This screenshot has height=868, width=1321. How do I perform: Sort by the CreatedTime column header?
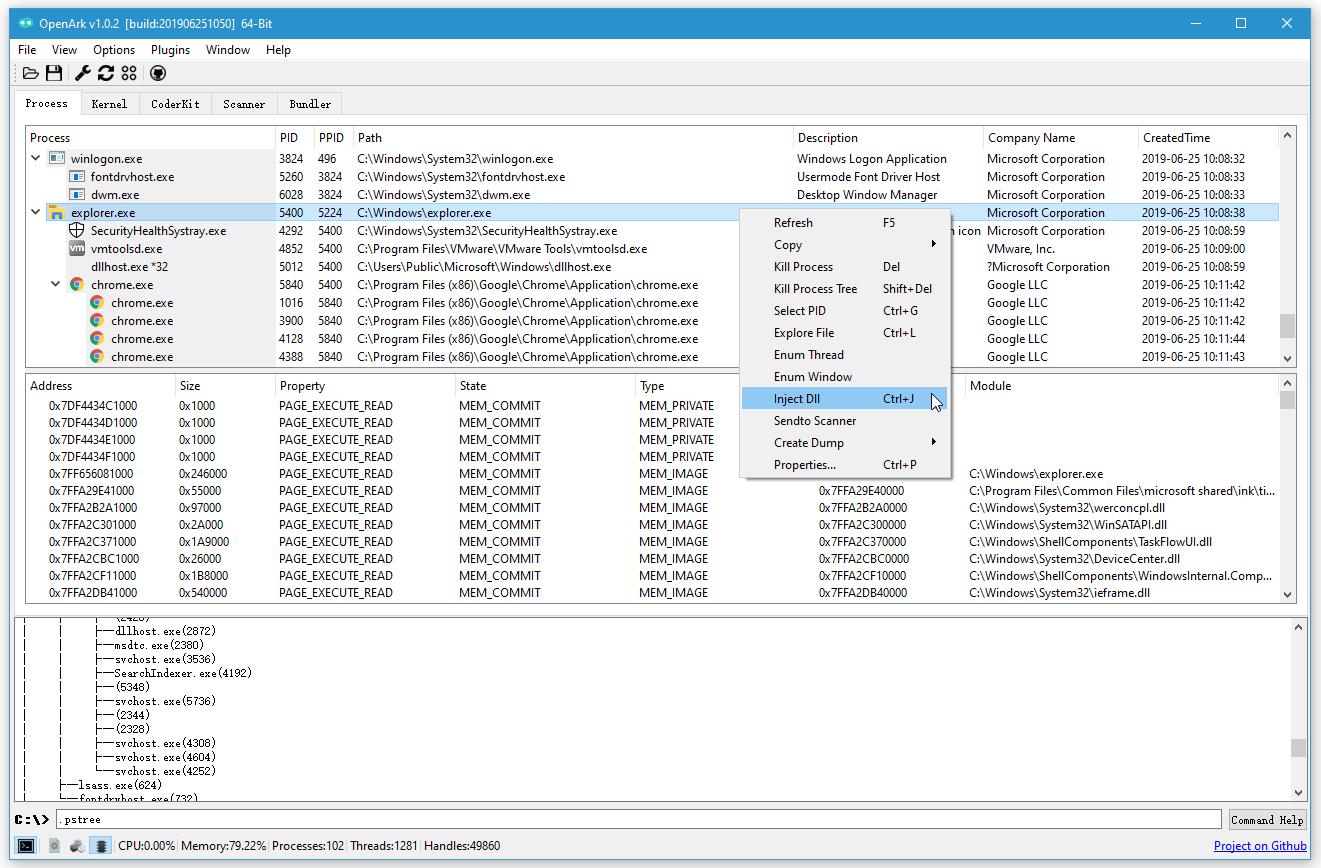tap(1208, 138)
